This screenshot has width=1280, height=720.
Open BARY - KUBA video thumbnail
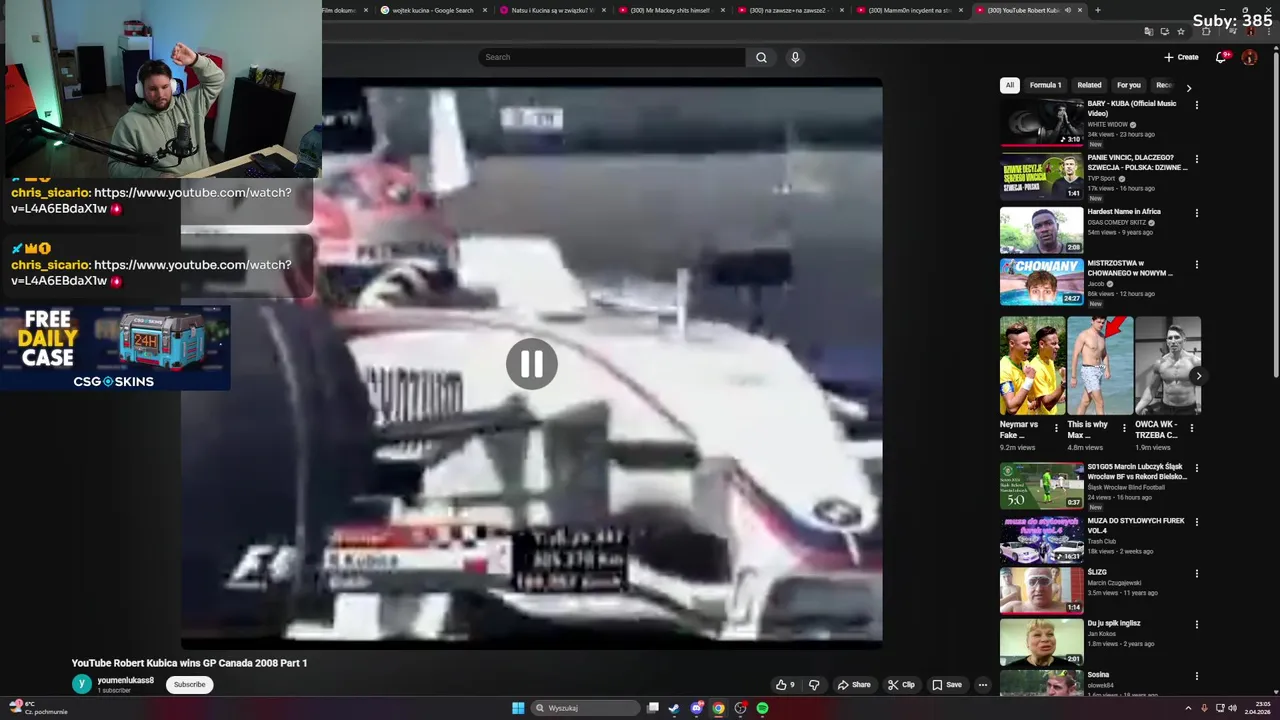[1042, 123]
